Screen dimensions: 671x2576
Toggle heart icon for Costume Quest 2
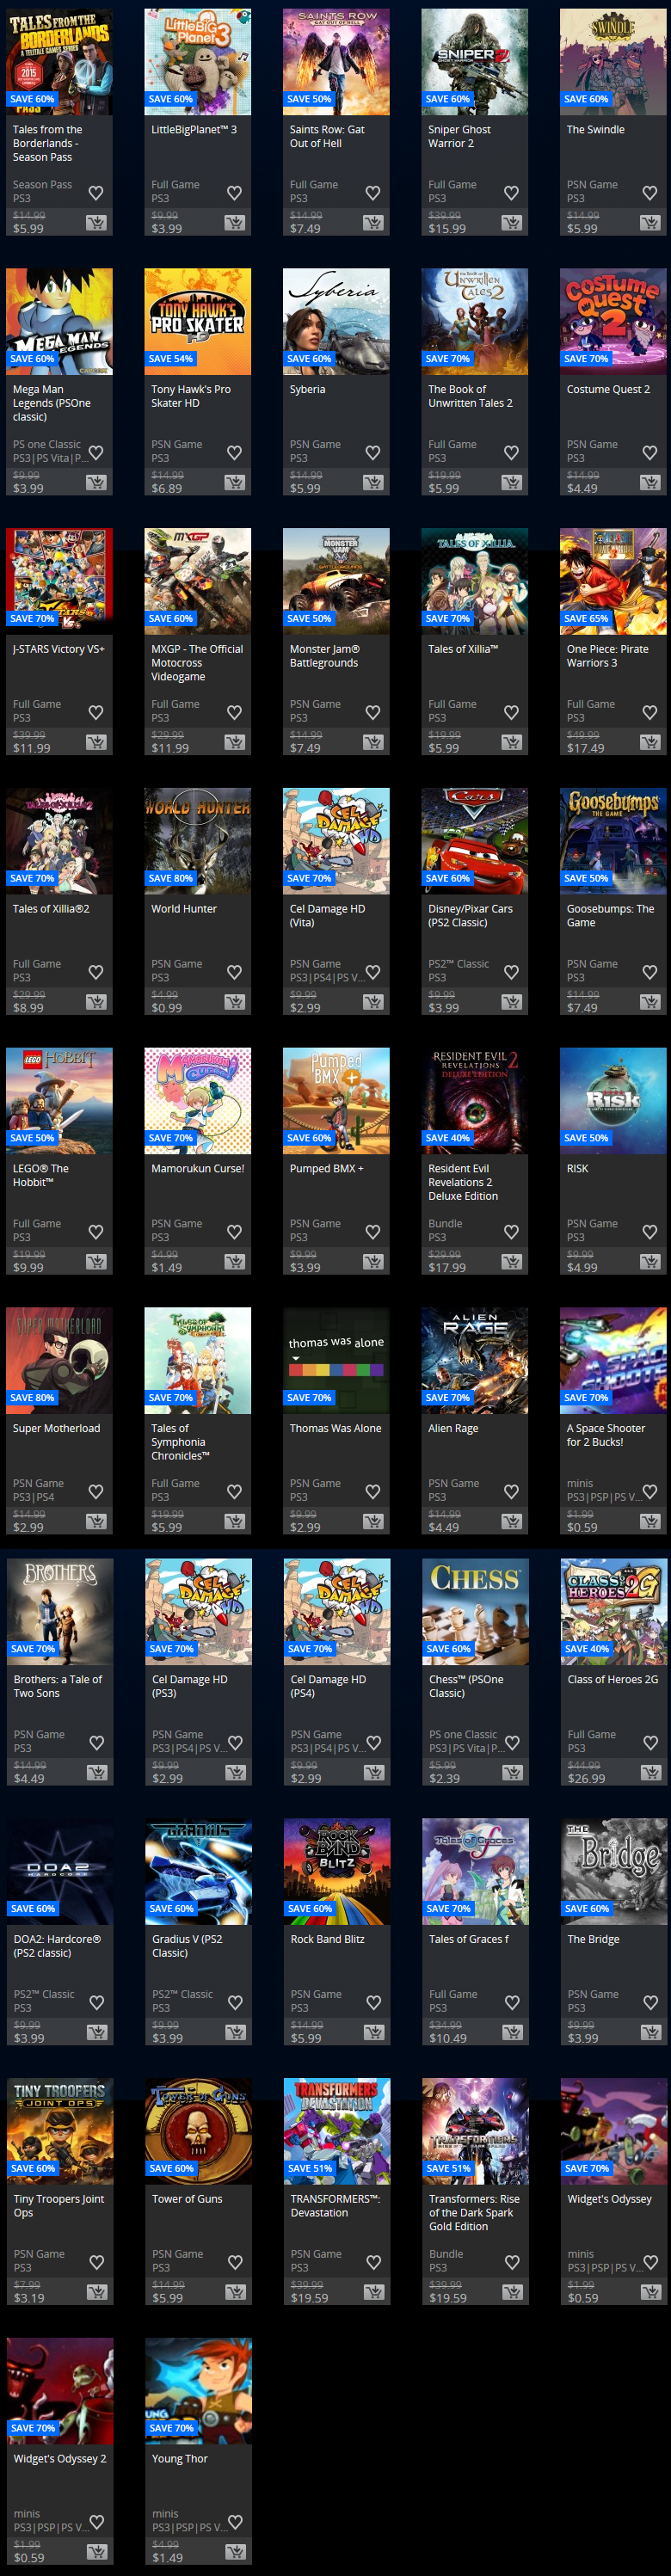pos(650,452)
